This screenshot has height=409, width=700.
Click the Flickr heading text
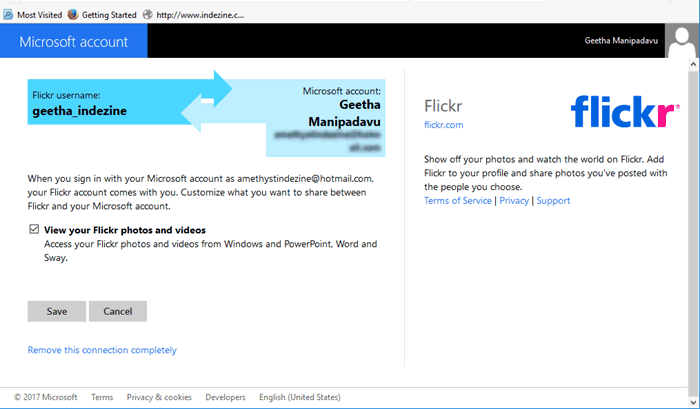click(x=443, y=106)
